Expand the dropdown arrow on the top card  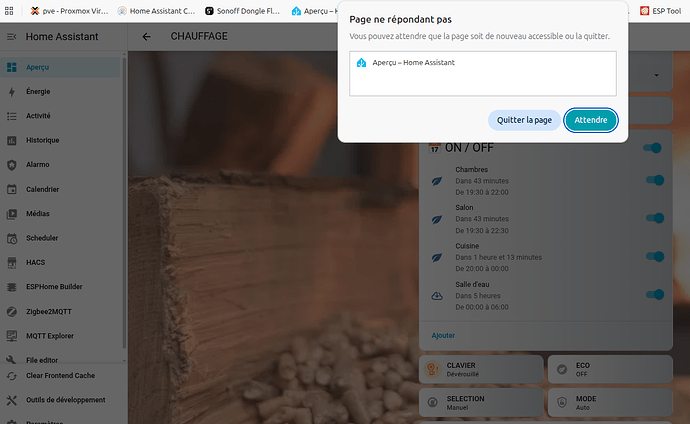[656, 75]
